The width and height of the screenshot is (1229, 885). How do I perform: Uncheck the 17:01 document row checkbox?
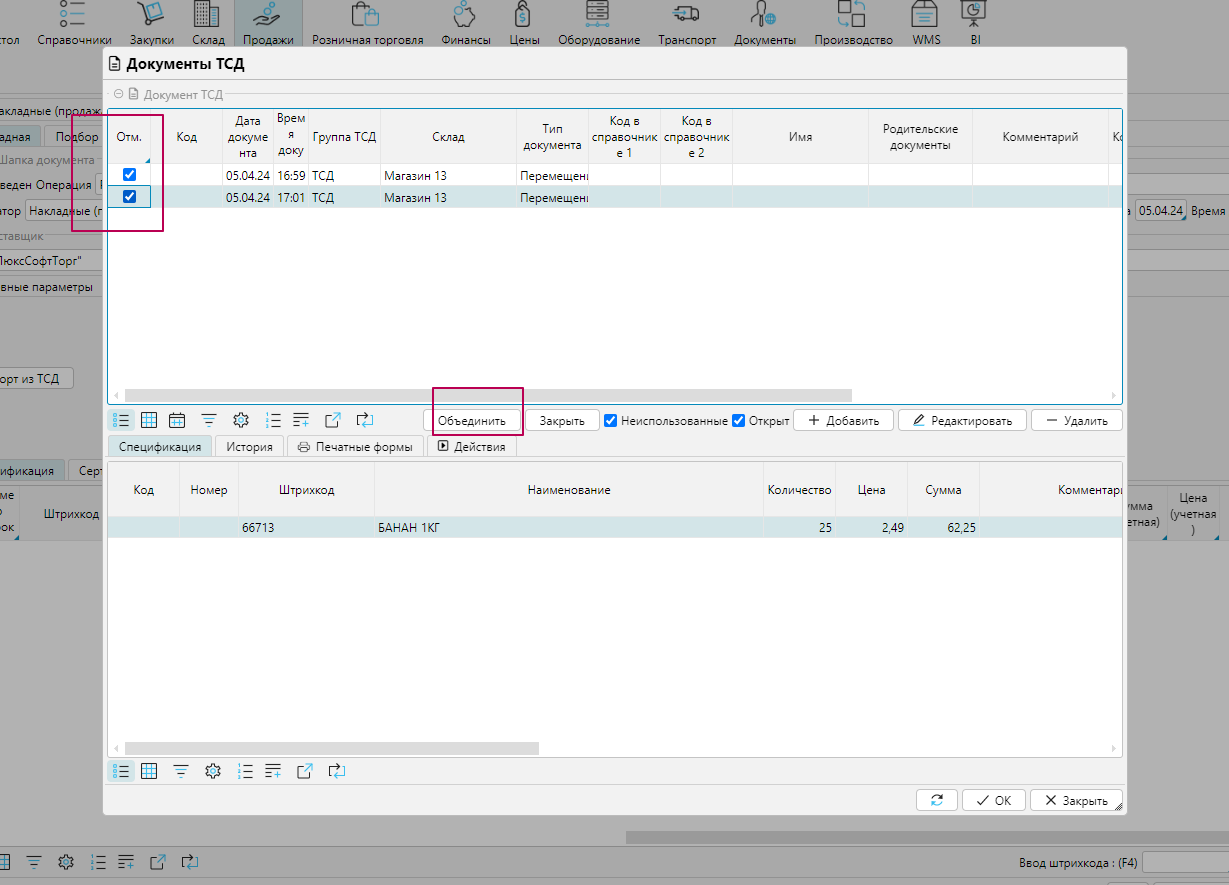[129, 197]
